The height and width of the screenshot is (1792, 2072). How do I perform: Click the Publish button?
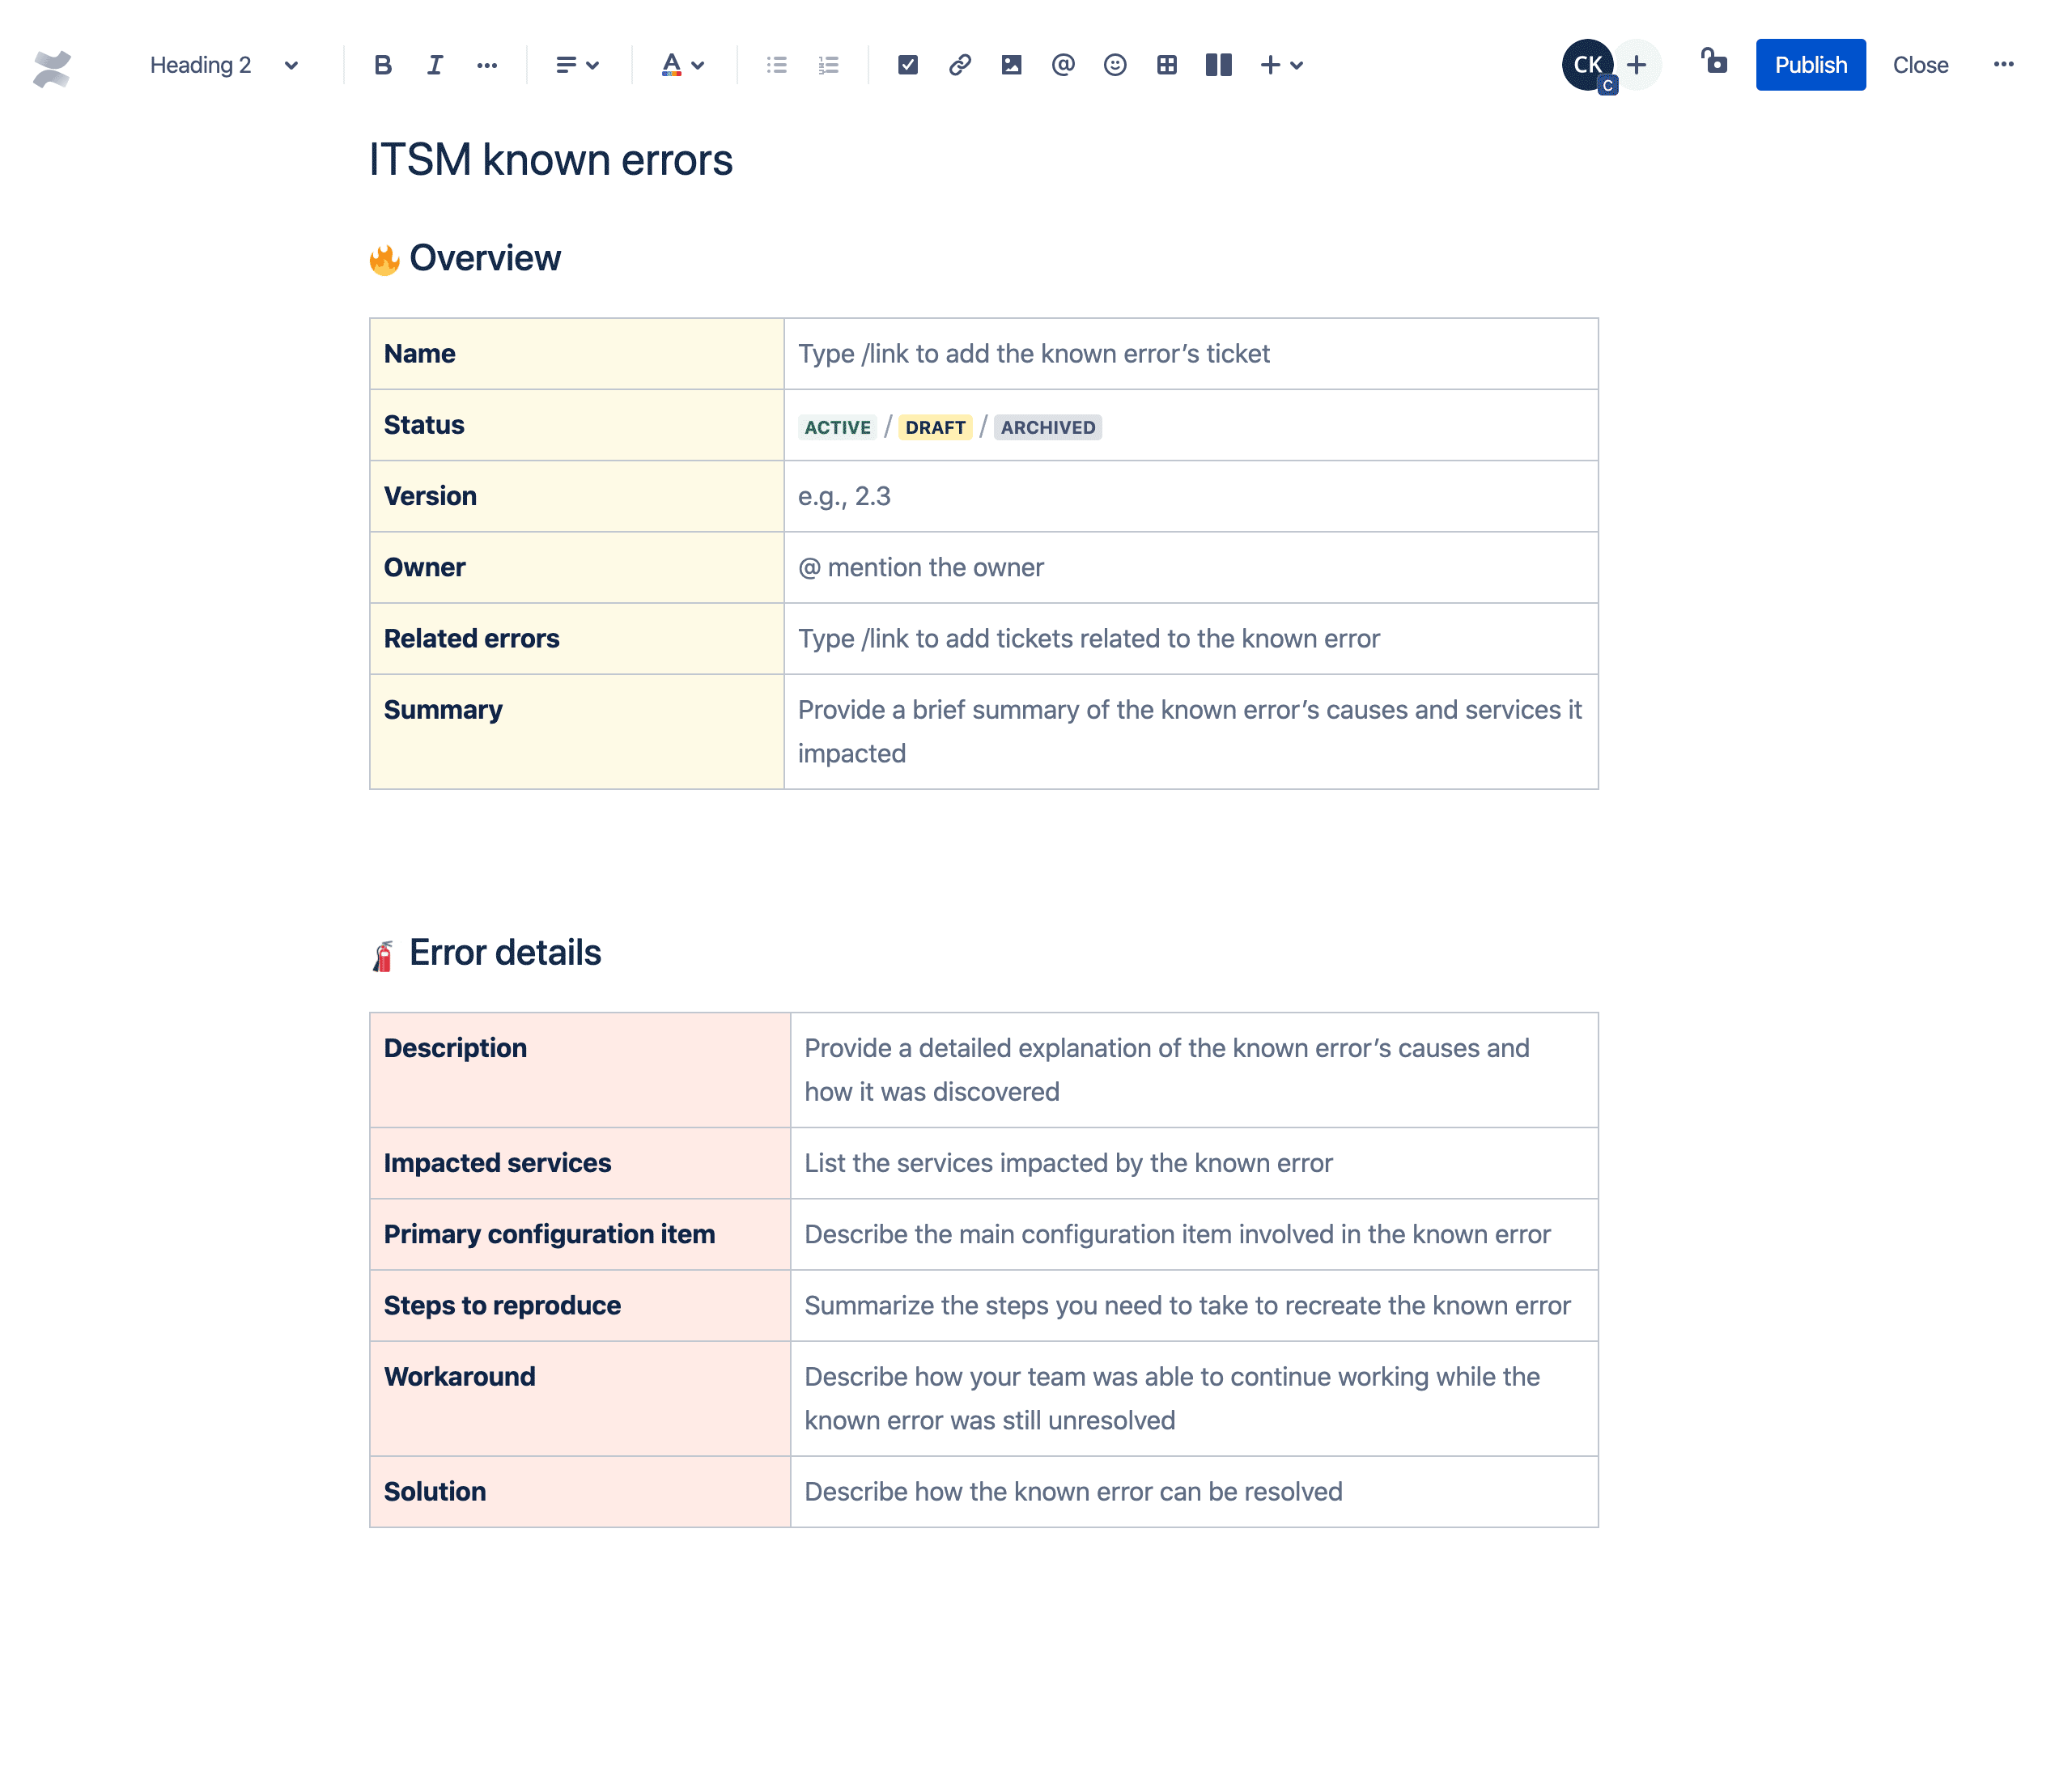[1810, 66]
